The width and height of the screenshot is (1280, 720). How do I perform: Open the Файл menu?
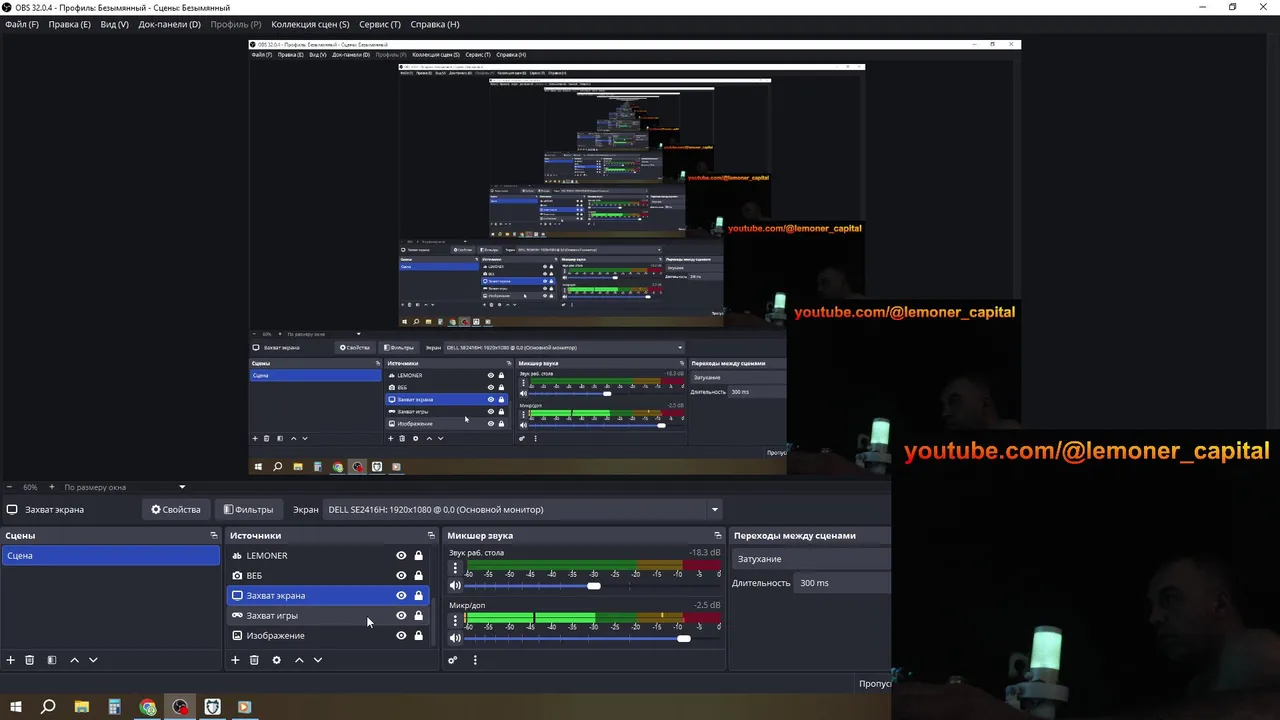(x=22, y=24)
